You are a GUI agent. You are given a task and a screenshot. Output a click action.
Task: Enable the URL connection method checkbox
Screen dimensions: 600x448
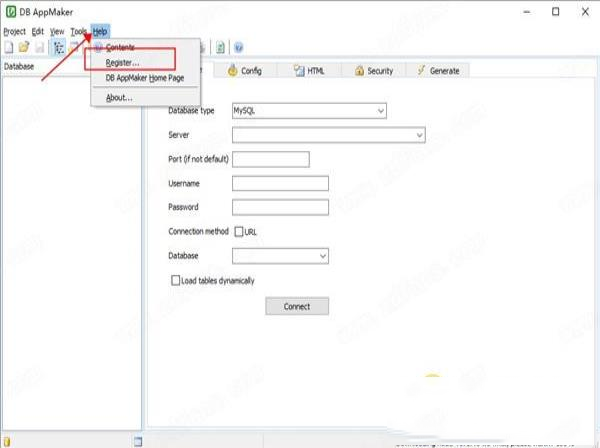(238, 231)
